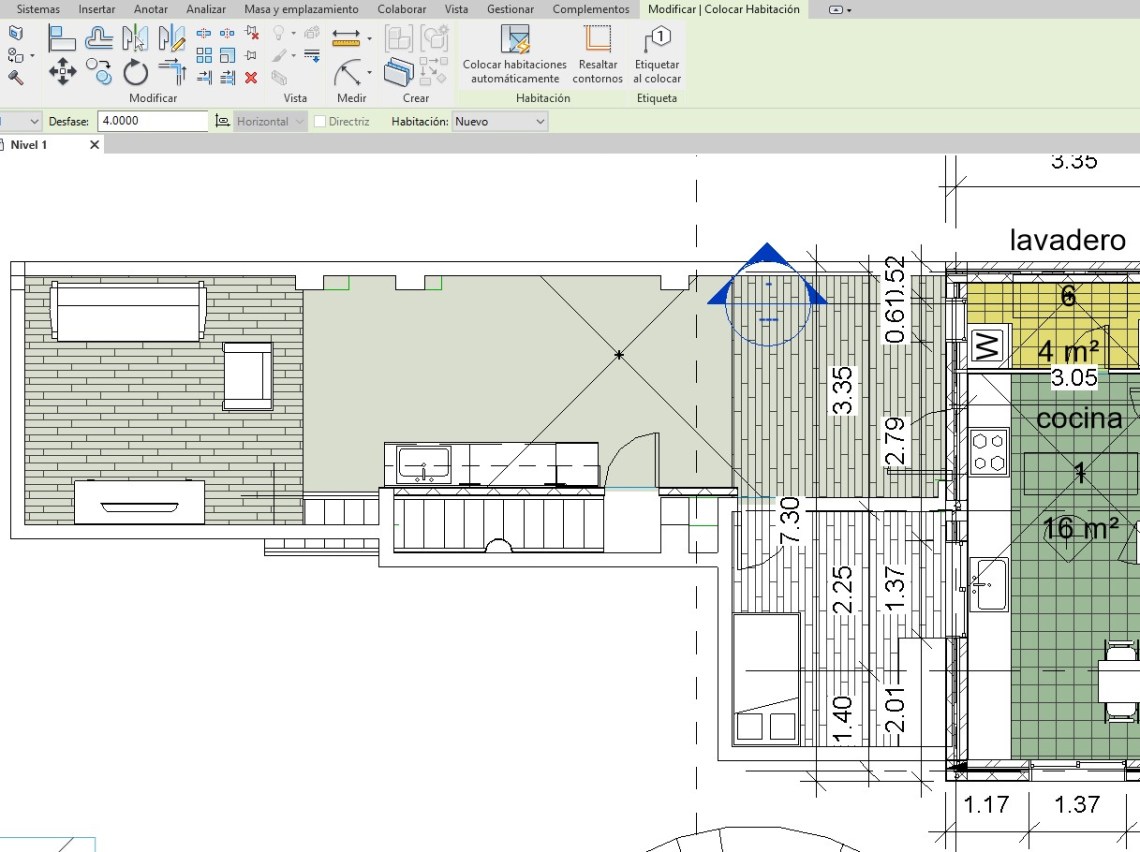Select the Align tool in Modificar panel
The width and height of the screenshot is (1140, 852).
[62, 39]
